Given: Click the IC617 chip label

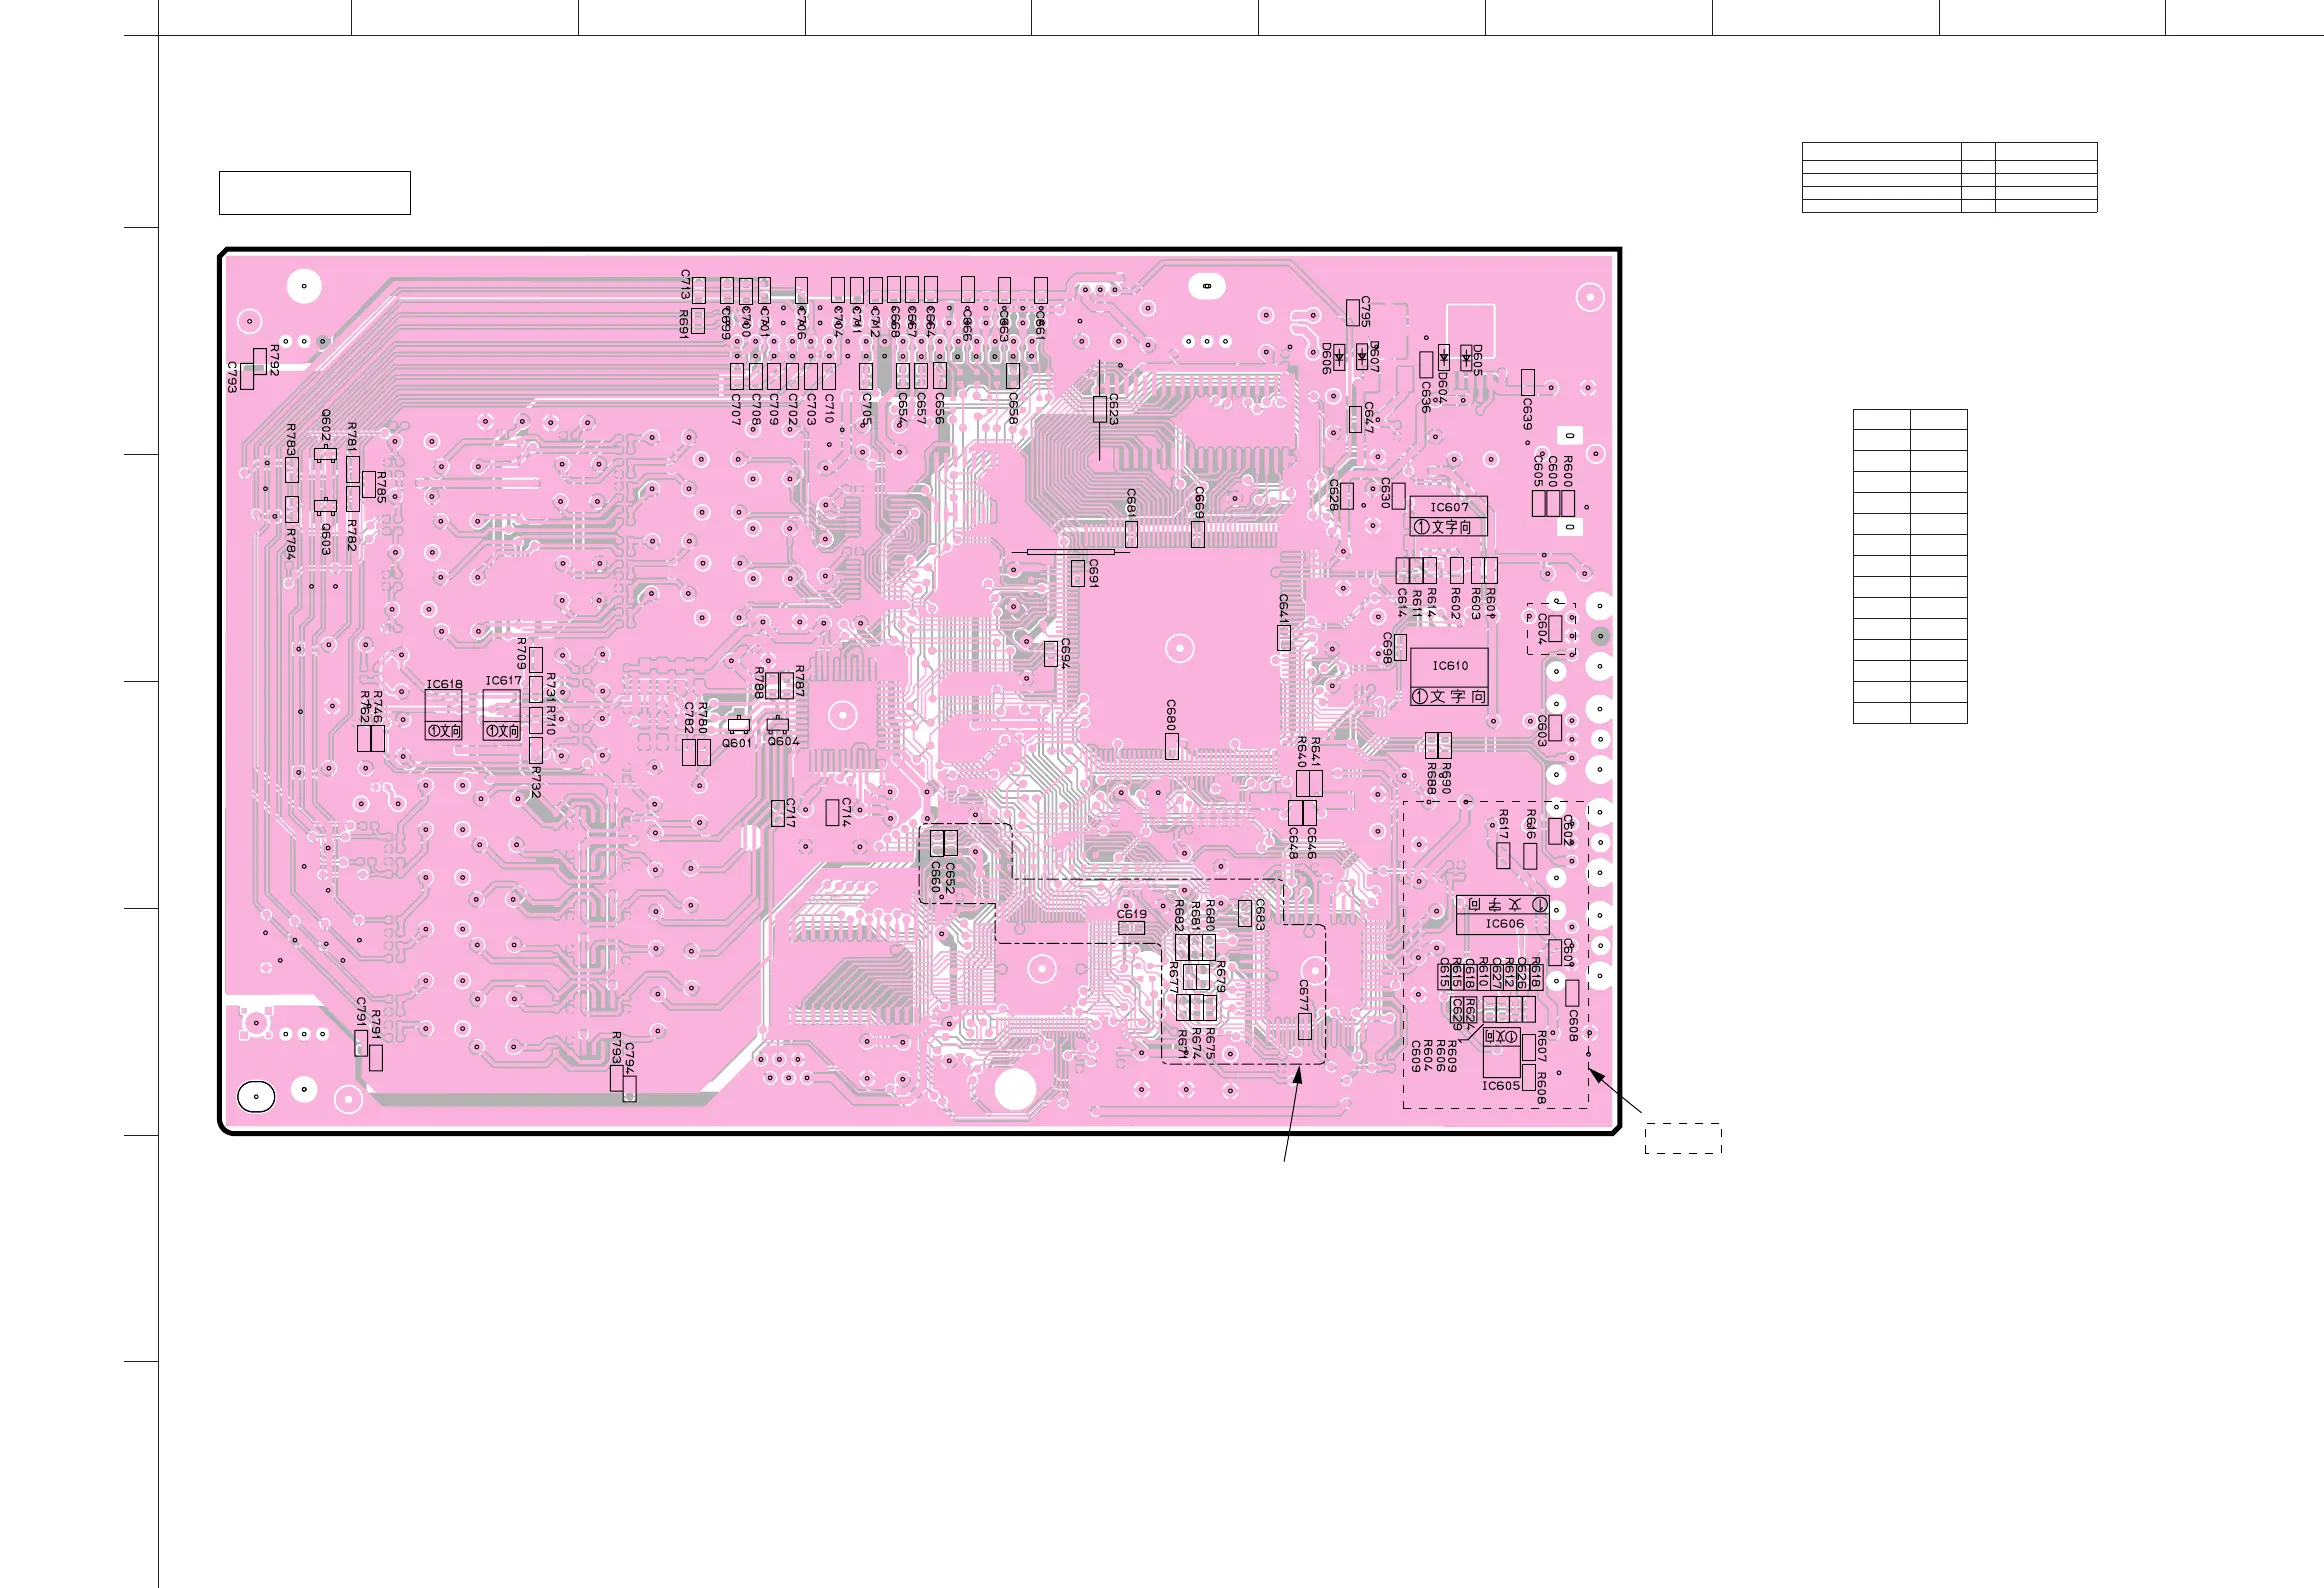Looking at the screenshot, I should (503, 680).
